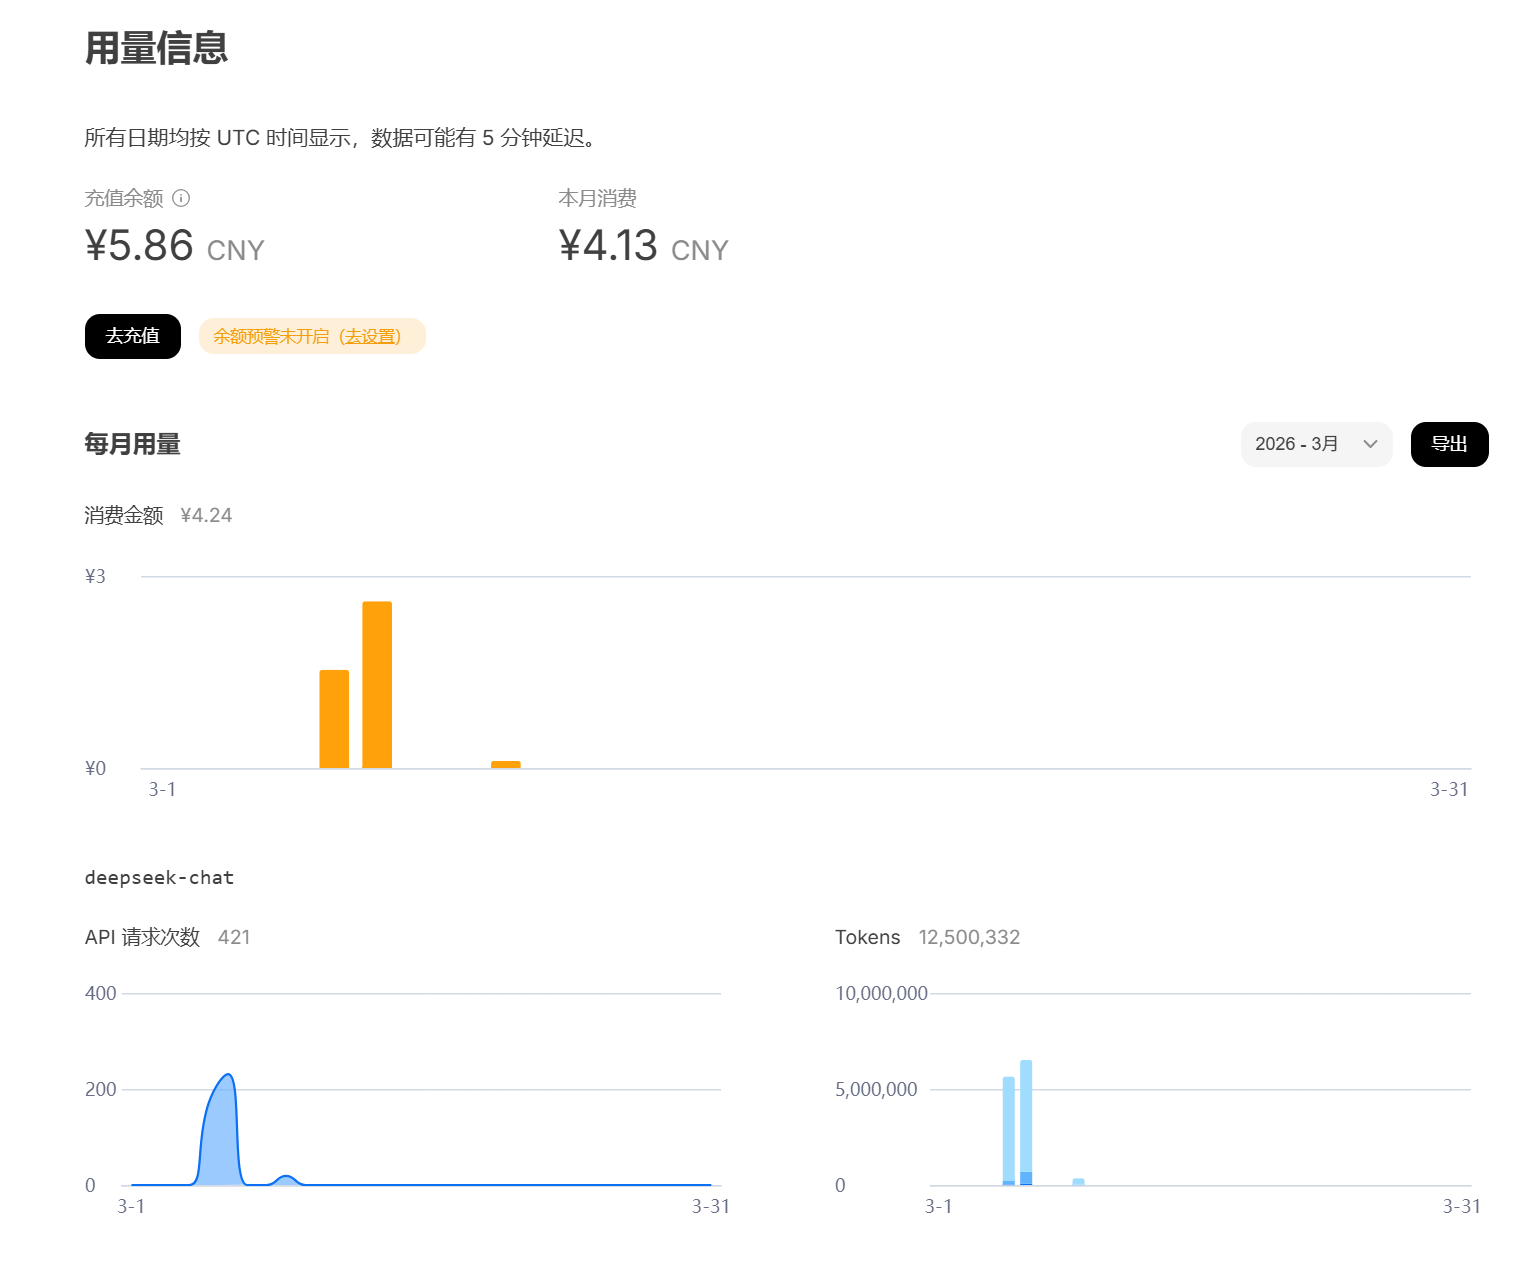Click the 消费金额 ¥4.24 total value

click(x=206, y=515)
